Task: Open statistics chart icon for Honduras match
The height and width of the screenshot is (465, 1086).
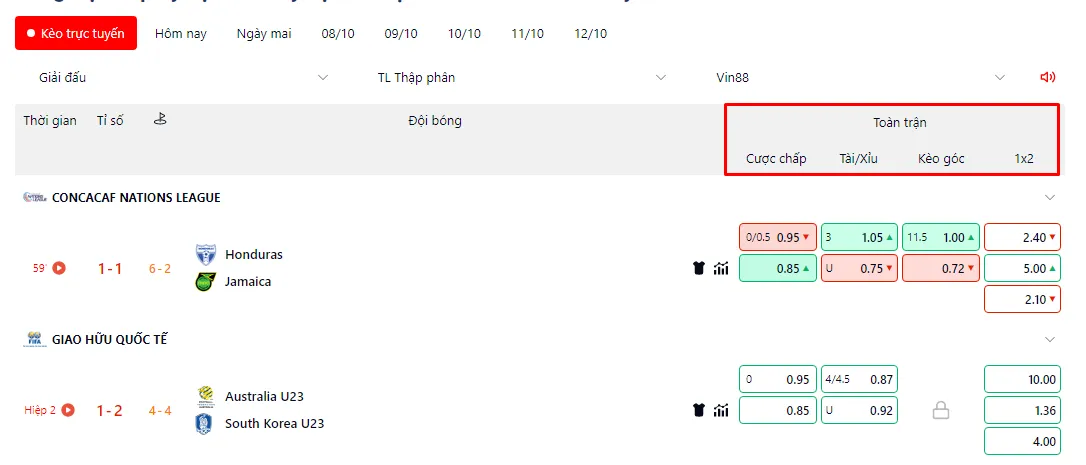Action: pyautogui.click(x=721, y=268)
